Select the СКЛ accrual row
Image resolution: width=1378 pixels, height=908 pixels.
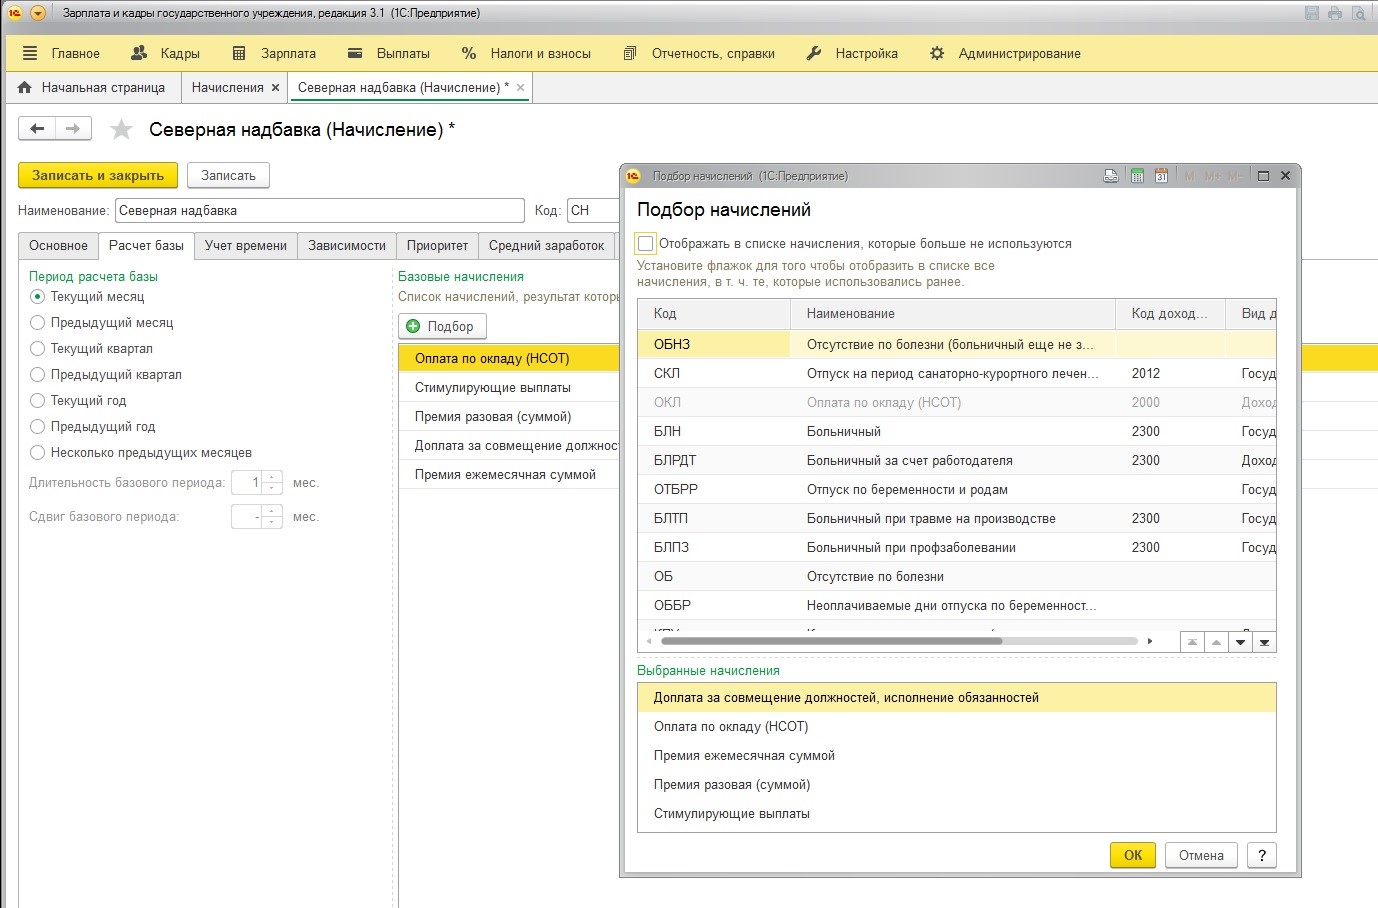pyautogui.click(x=957, y=373)
